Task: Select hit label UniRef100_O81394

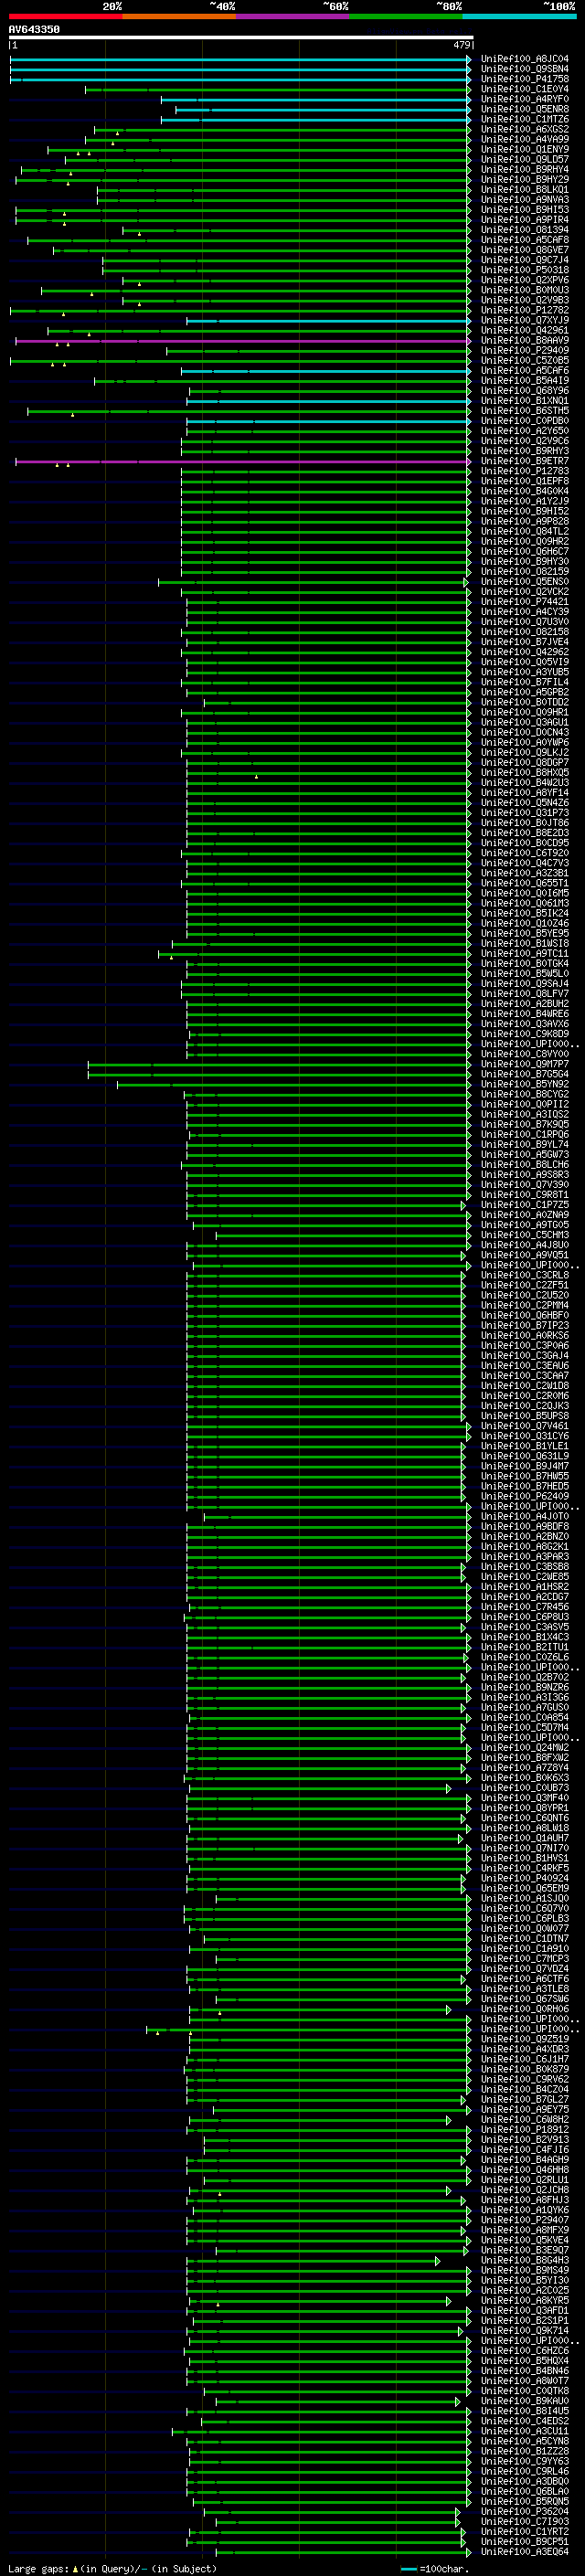Action: click(x=525, y=229)
